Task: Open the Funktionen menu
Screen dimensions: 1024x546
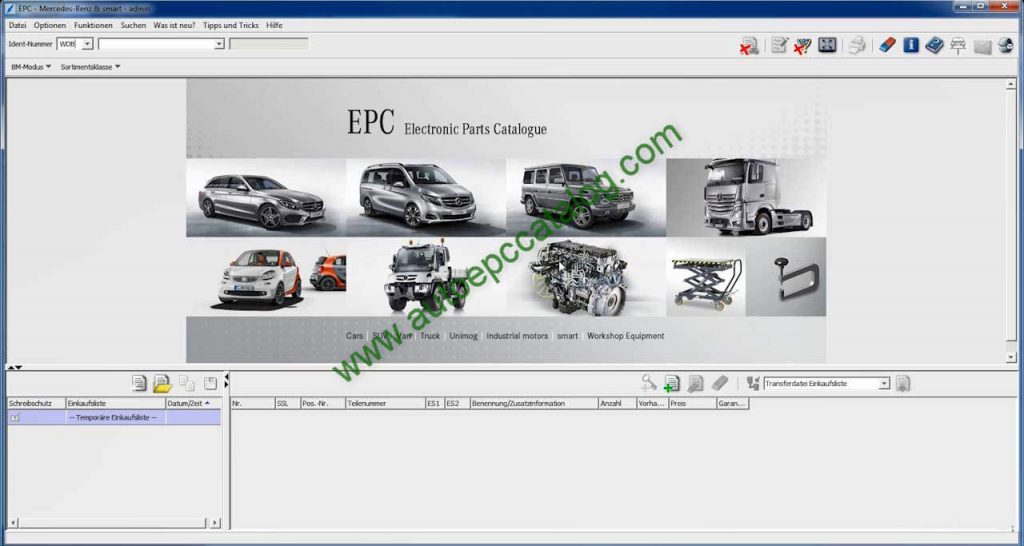Action: [93, 24]
